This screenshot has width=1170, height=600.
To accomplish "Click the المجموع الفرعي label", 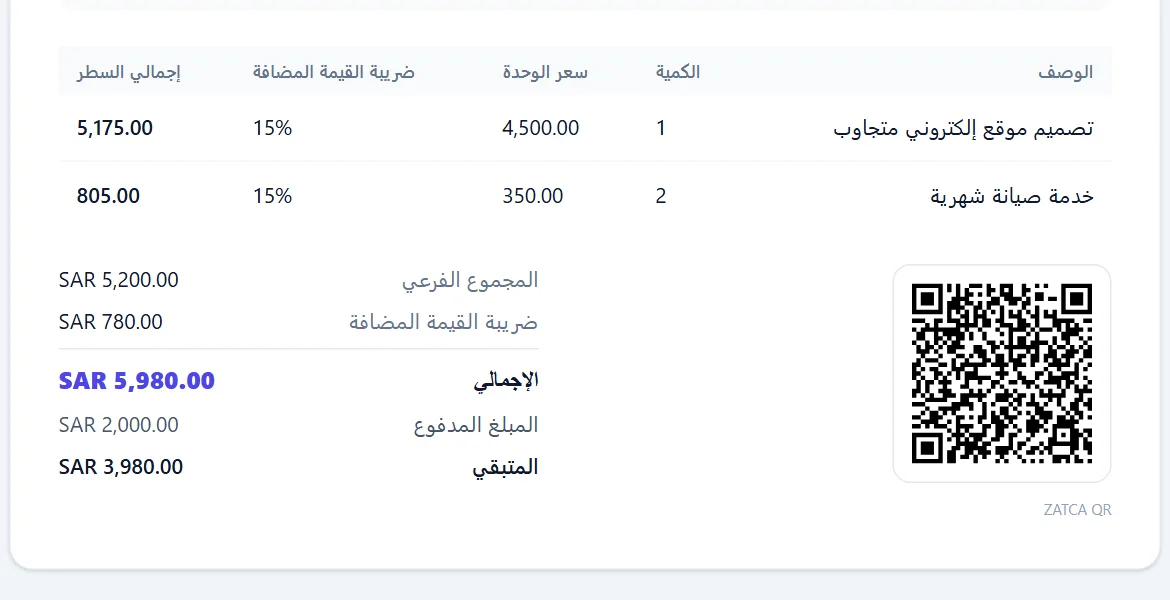I will [x=470, y=281].
